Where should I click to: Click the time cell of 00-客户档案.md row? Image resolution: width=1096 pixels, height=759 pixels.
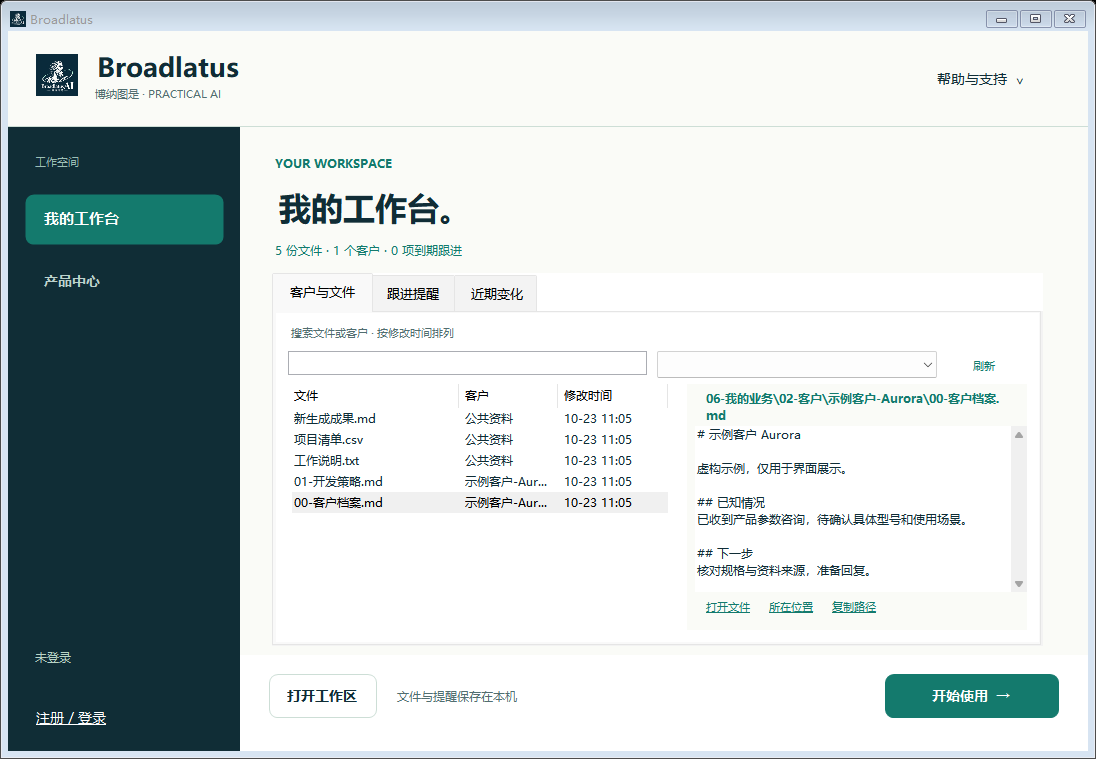(x=598, y=503)
